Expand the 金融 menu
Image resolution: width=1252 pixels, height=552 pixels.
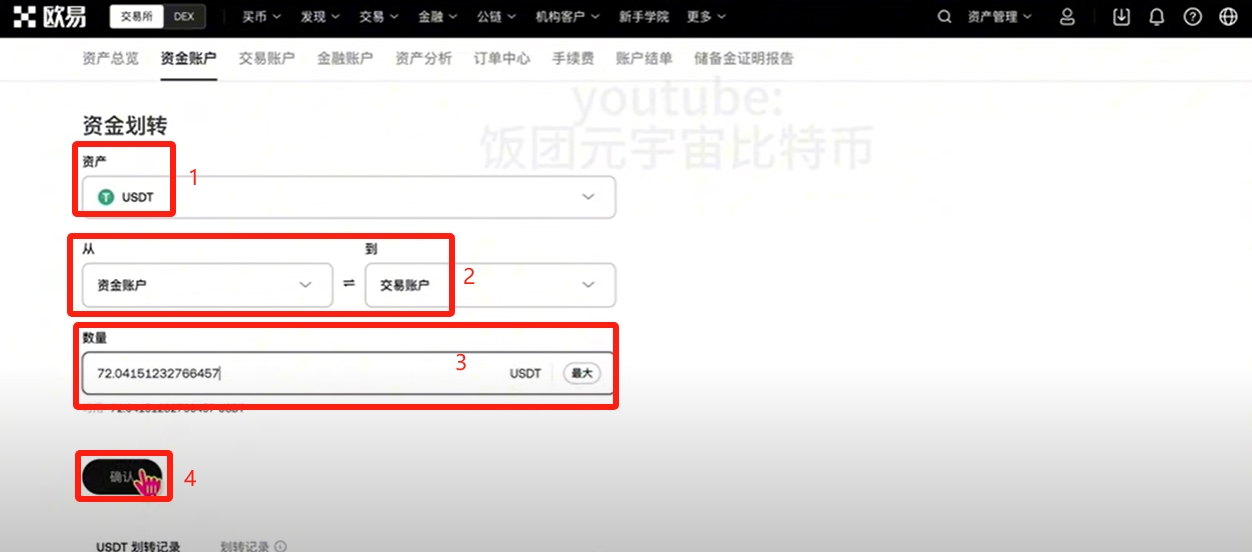[438, 17]
